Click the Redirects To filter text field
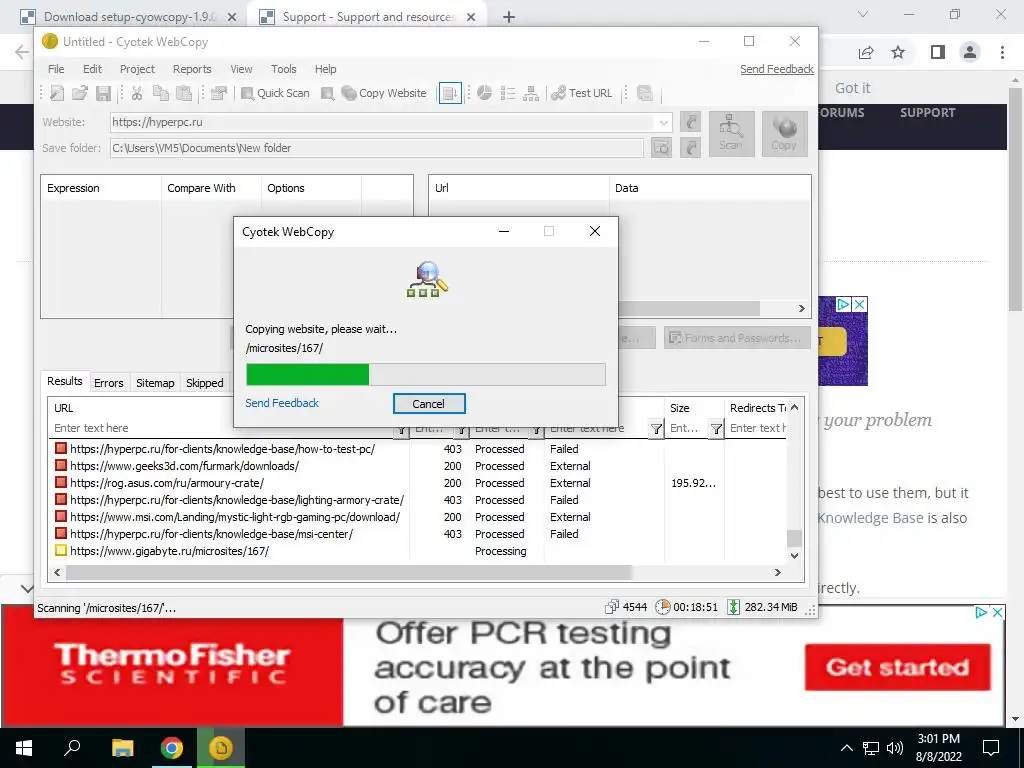The image size is (1024, 768). [x=758, y=428]
